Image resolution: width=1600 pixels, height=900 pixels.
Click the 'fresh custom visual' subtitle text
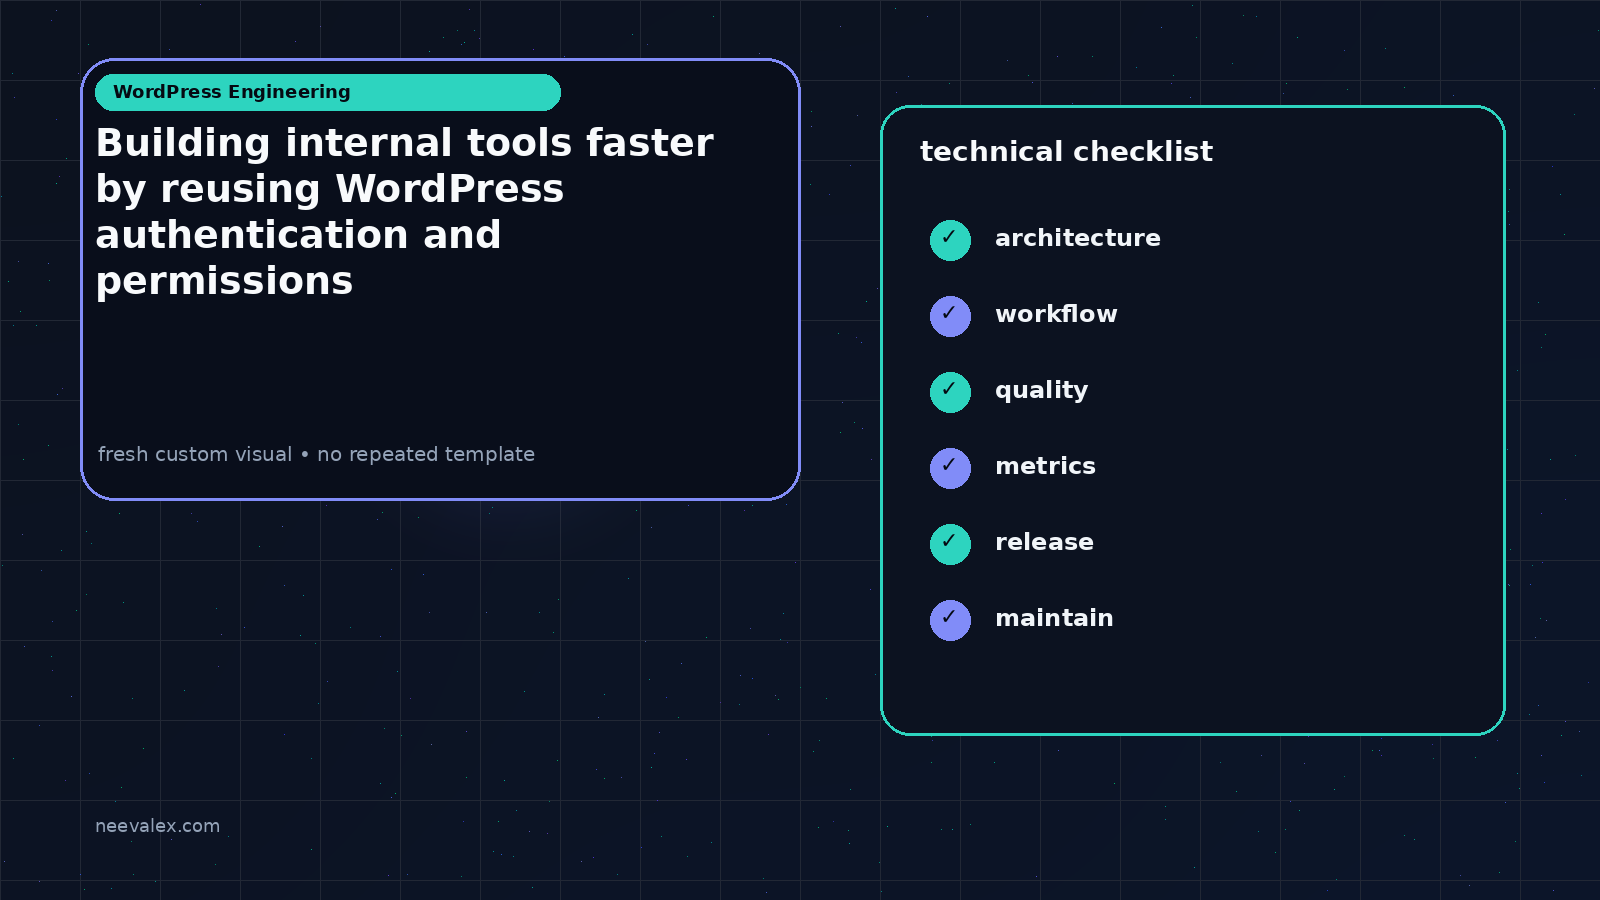click(x=316, y=454)
